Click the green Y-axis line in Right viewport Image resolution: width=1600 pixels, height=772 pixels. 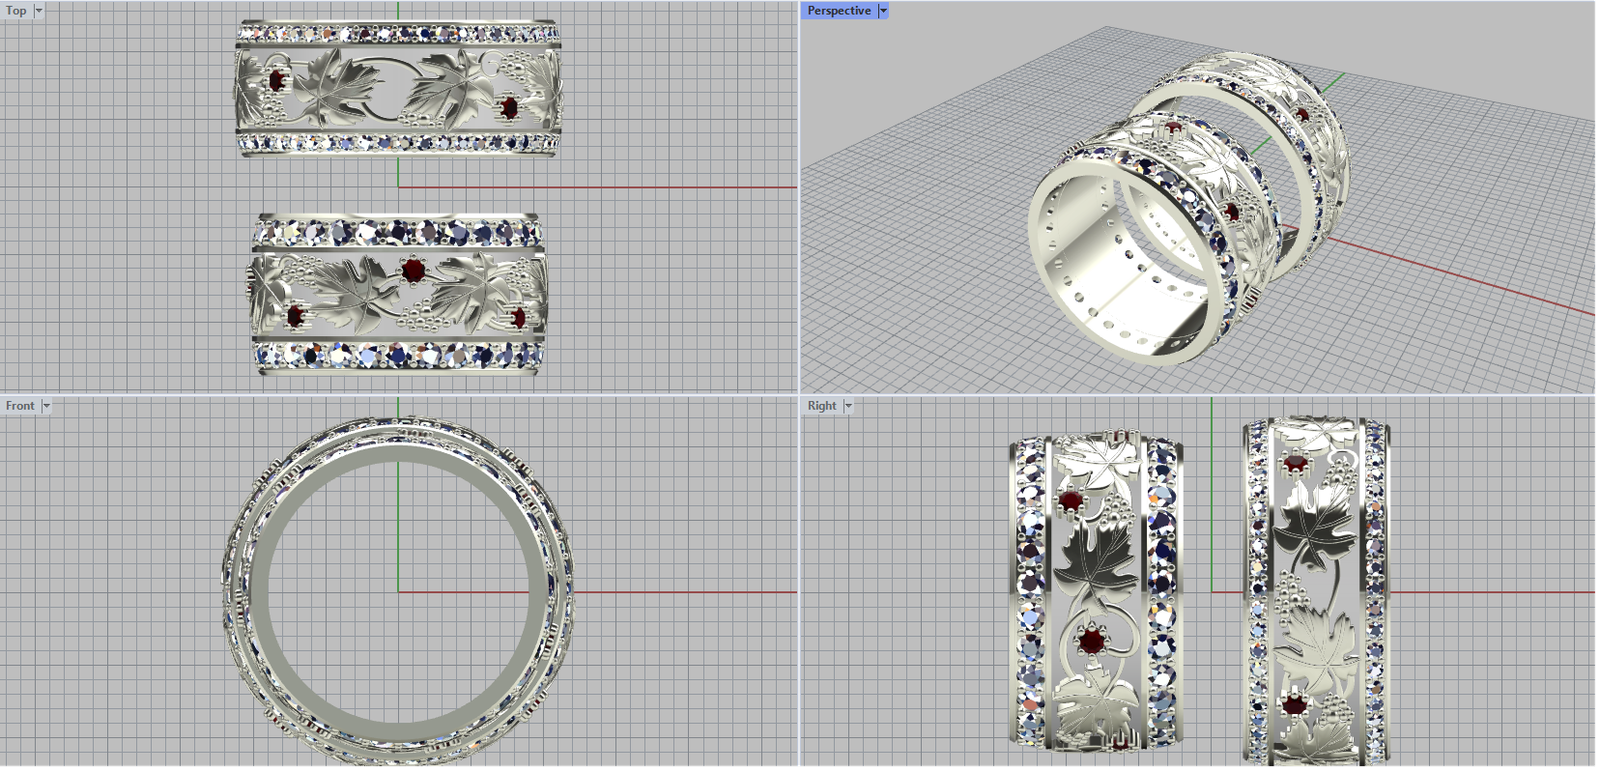(x=1212, y=500)
